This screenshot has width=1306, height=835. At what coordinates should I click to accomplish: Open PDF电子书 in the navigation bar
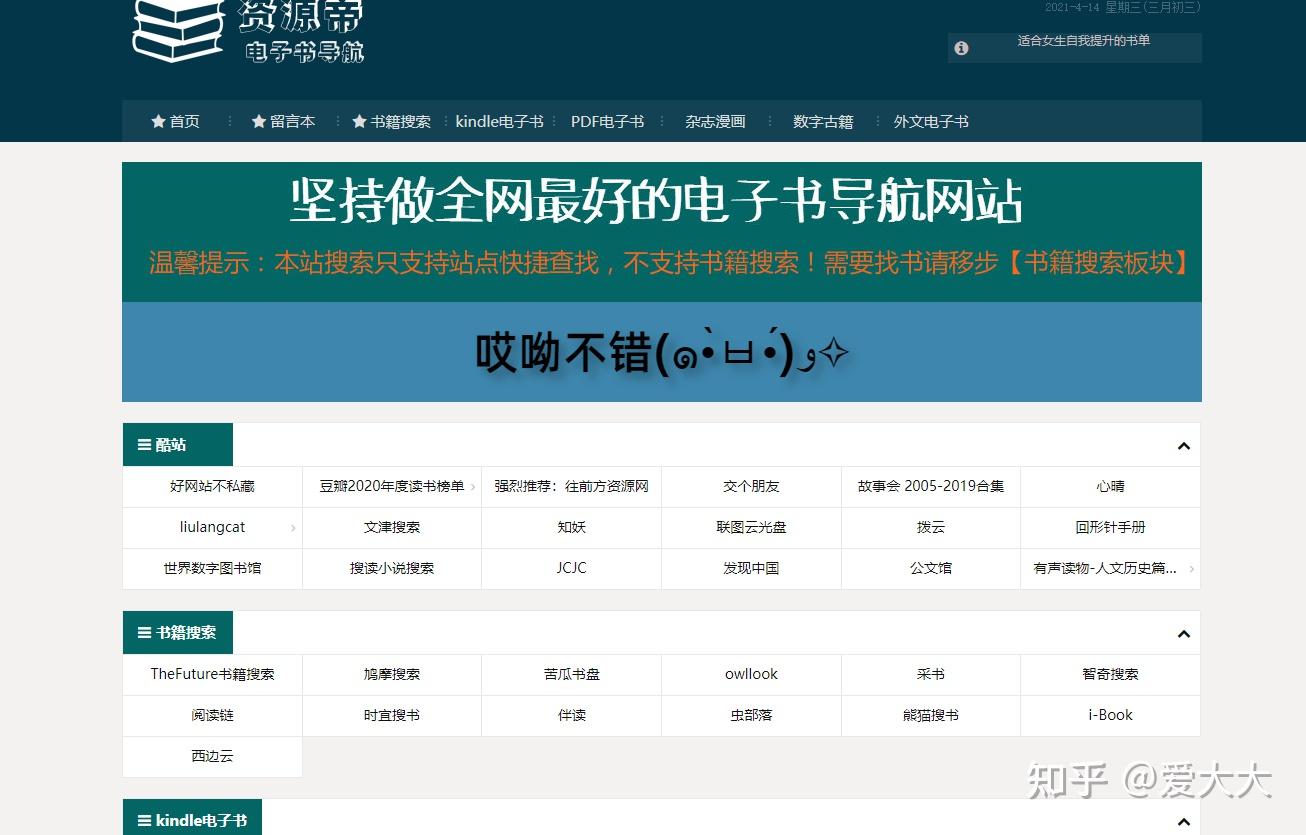point(607,121)
